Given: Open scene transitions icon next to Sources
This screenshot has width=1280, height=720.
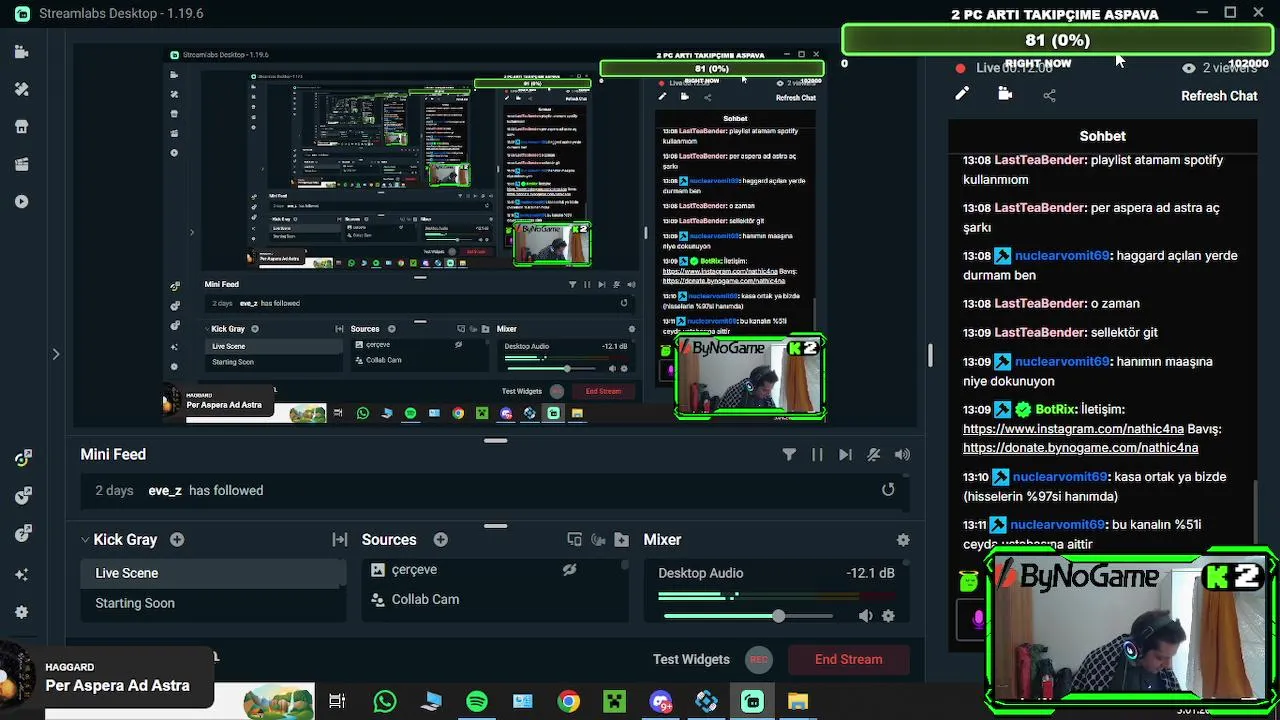Looking at the screenshot, I should (x=340, y=539).
